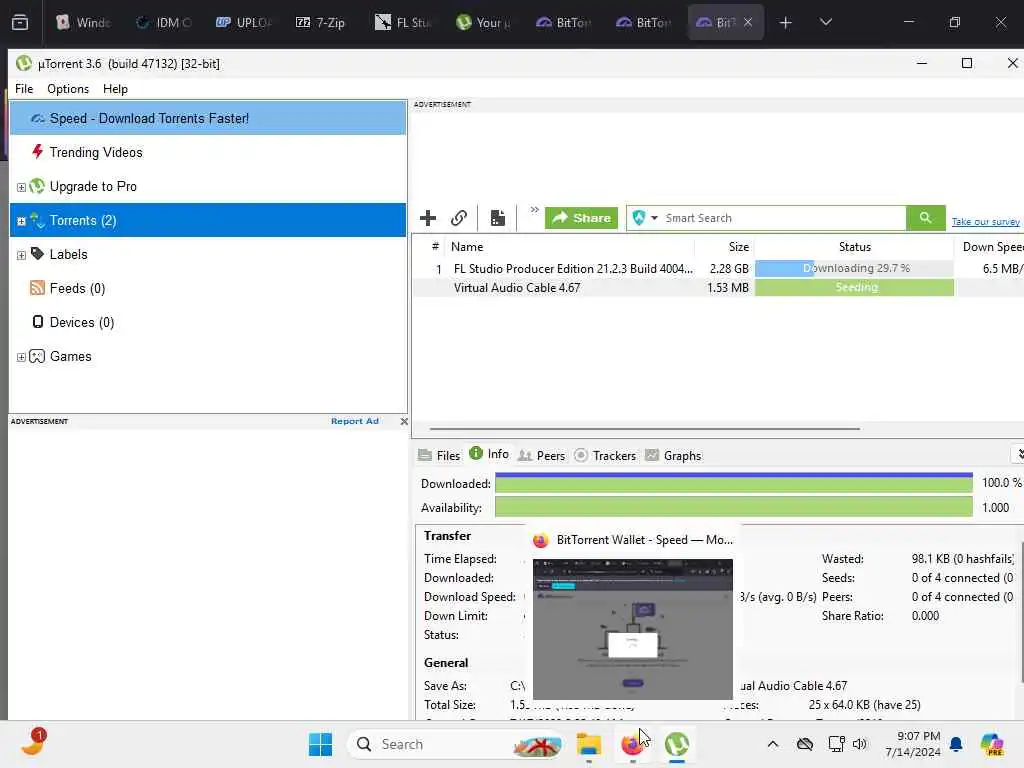Select Speed - Download Torrents Faster!
This screenshot has width=1024, height=768.
click(x=208, y=118)
